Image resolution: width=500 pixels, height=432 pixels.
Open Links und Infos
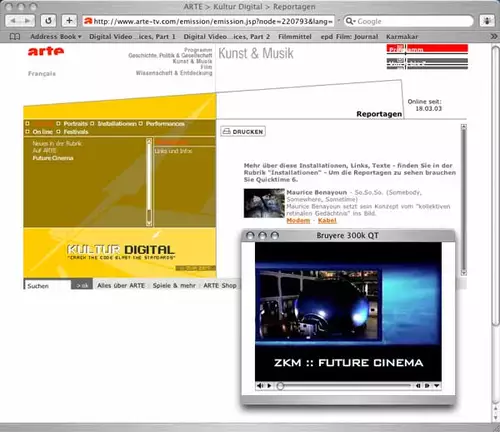click(x=173, y=151)
